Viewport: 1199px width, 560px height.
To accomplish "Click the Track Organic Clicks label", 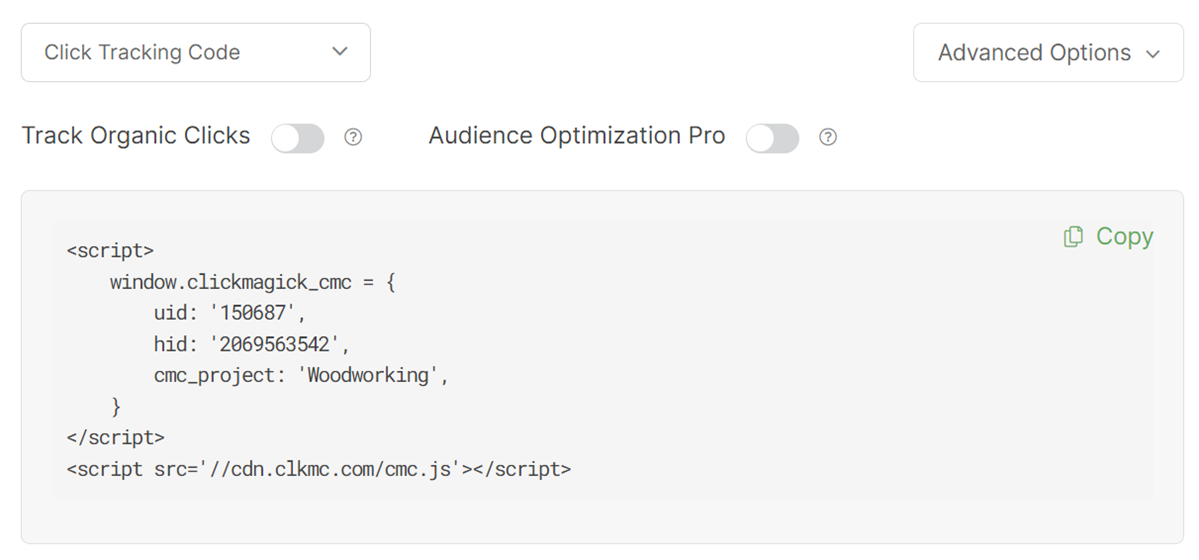I will pyautogui.click(x=136, y=136).
